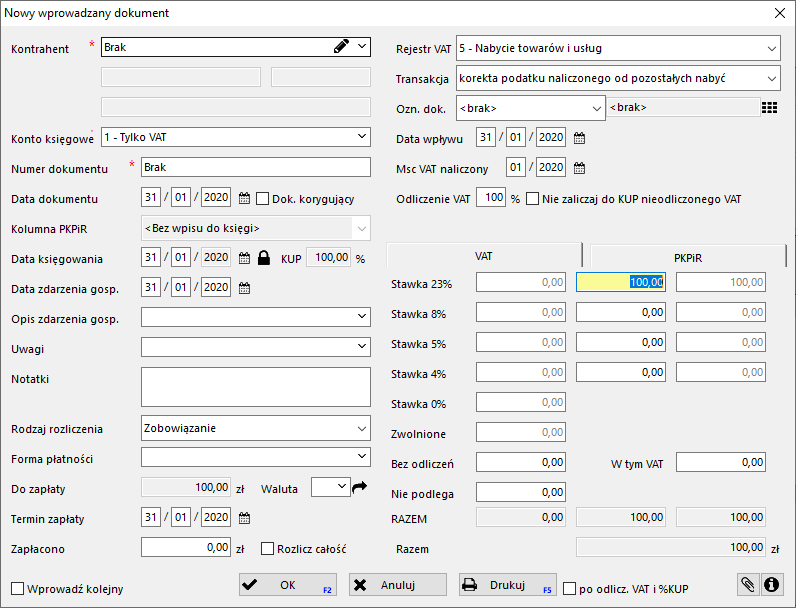Click the padlock icon beside Data księgowania
Image resolution: width=796 pixels, height=608 pixels.
coord(265,258)
